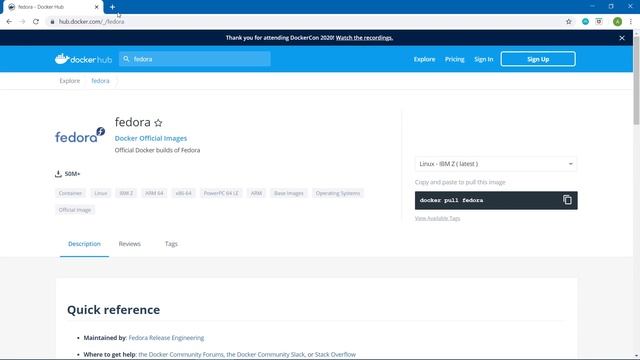This screenshot has height=360, width=640.
Task: Click View Available Tags link
Action: 437,218
